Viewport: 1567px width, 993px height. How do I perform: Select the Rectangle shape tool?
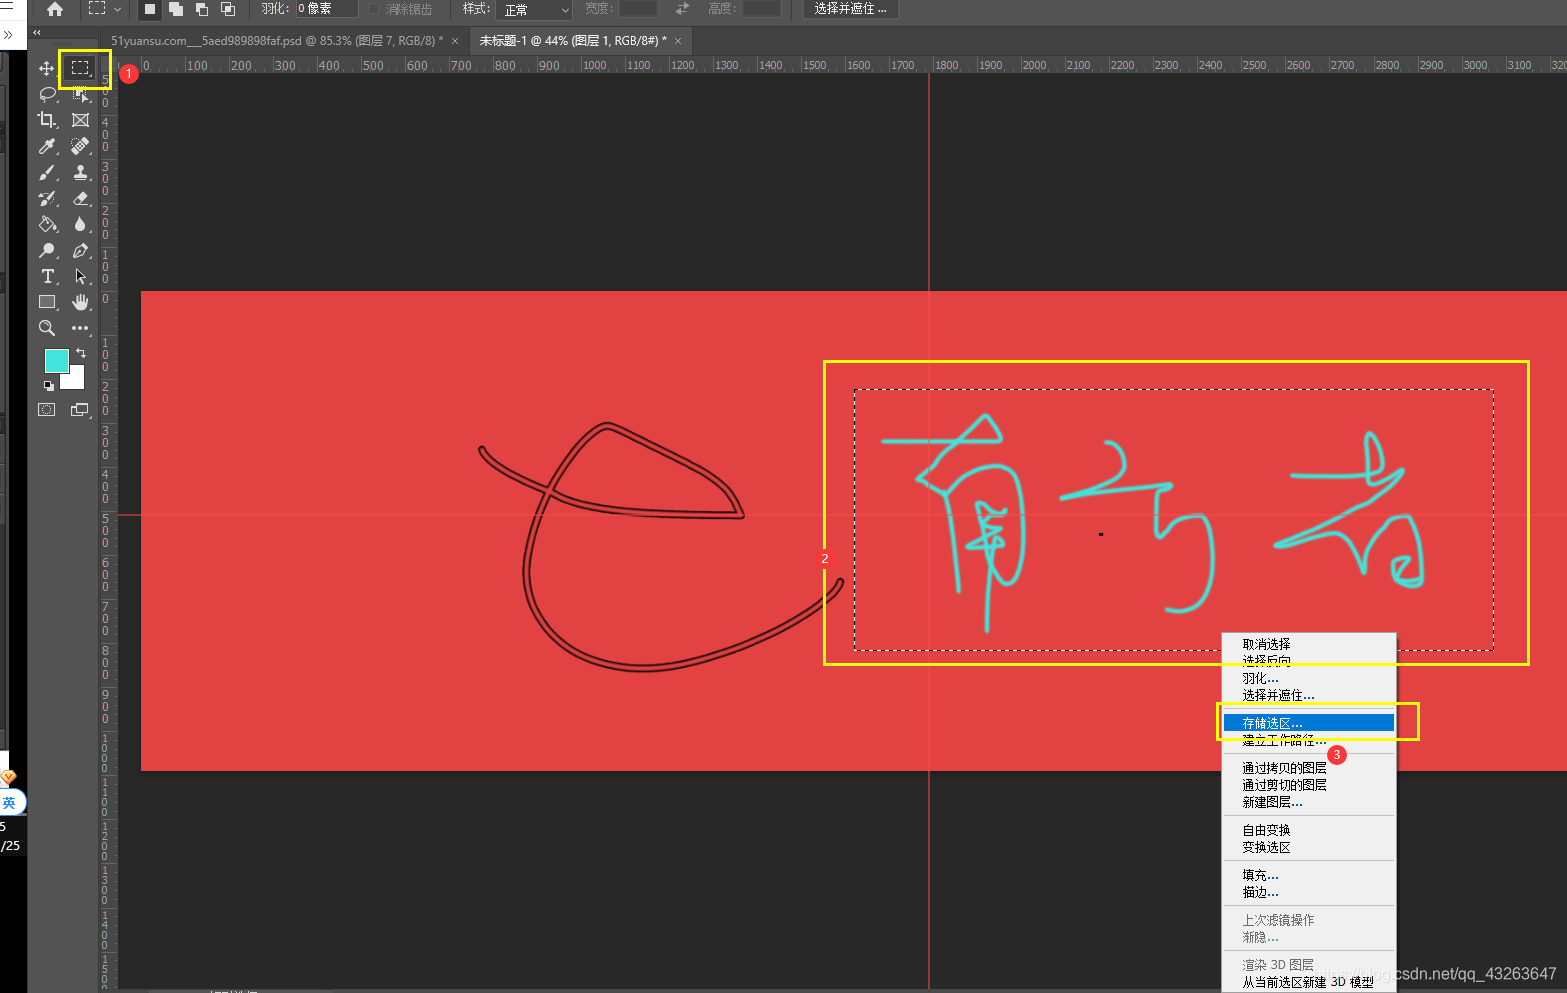pyautogui.click(x=46, y=302)
